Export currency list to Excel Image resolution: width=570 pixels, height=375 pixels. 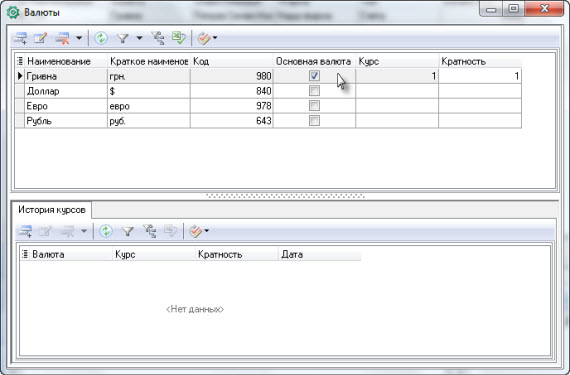coord(179,38)
